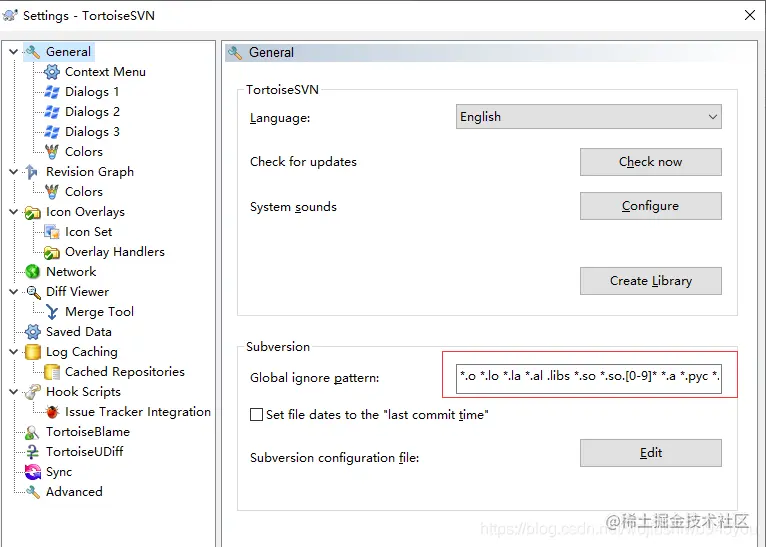Select the Cached Repositories tree label
Image resolution: width=766 pixels, height=547 pixels.
coord(125,372)
